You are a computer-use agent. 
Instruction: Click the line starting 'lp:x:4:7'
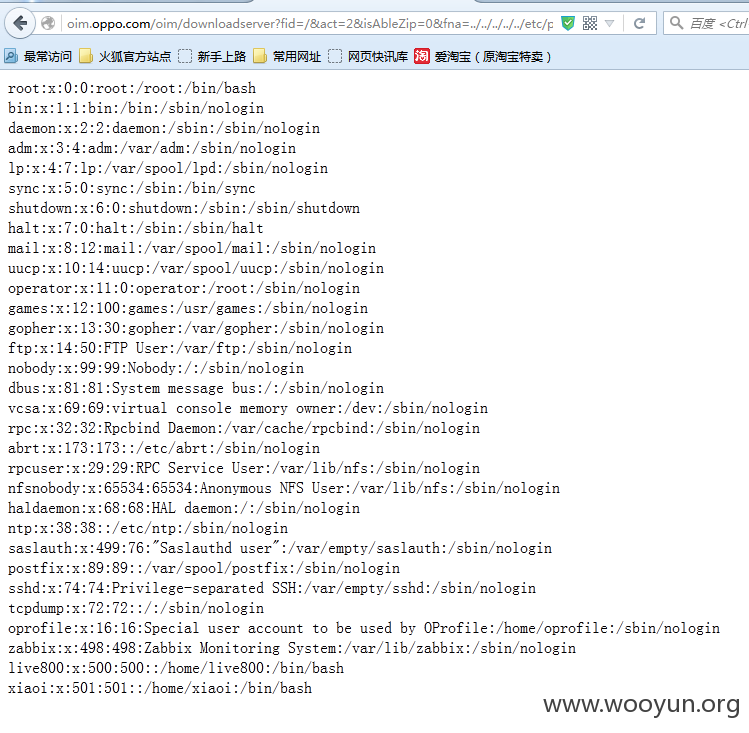(x=168, y=169)
